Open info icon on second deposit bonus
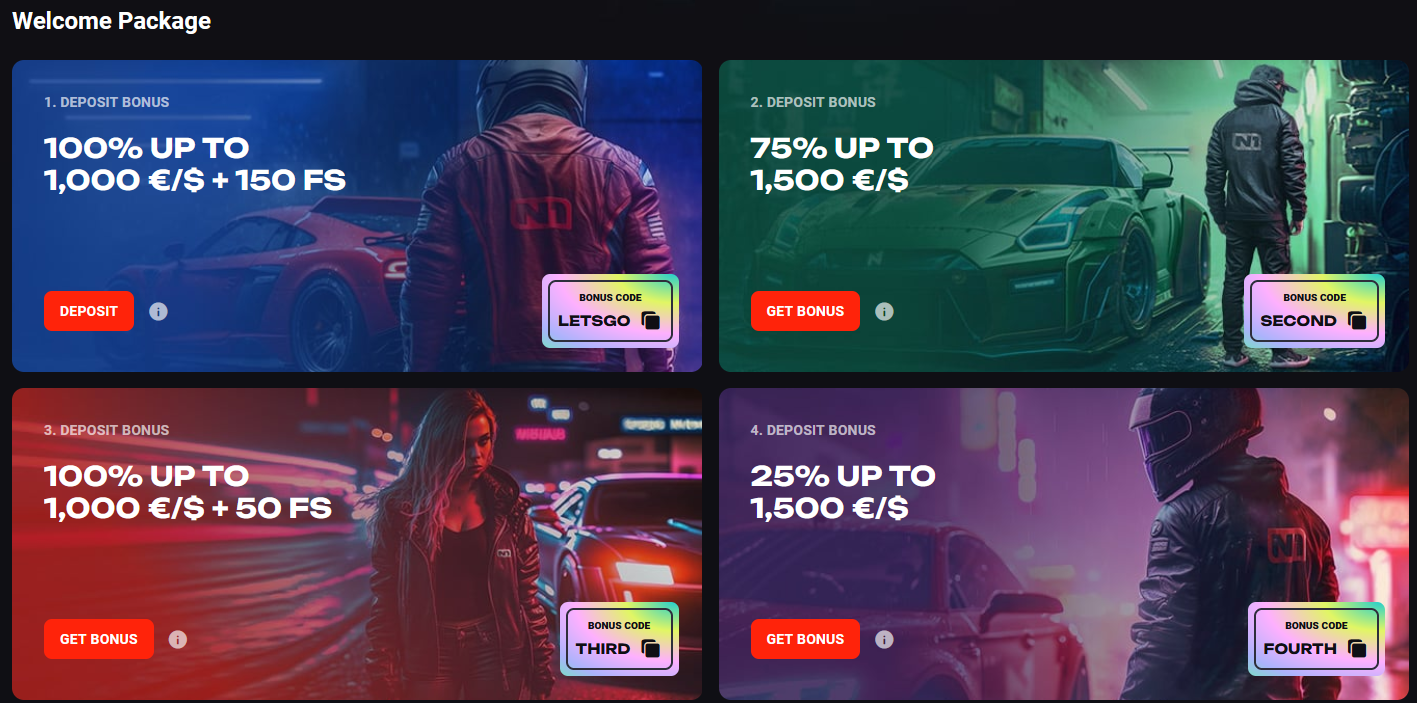 tap(884, 311)
